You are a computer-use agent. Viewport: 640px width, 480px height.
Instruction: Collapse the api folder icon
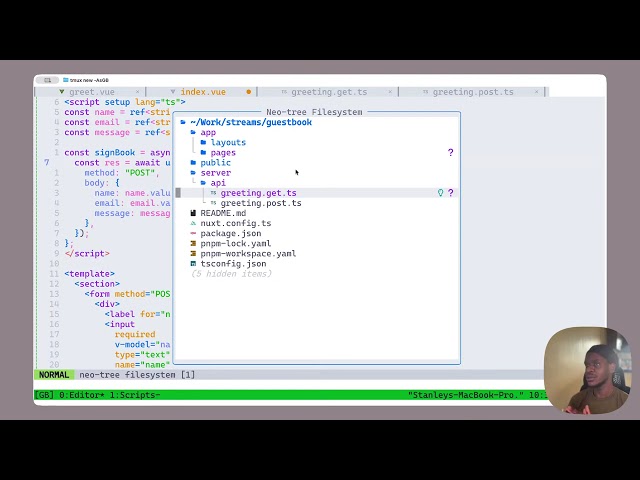tap(203, 183)
